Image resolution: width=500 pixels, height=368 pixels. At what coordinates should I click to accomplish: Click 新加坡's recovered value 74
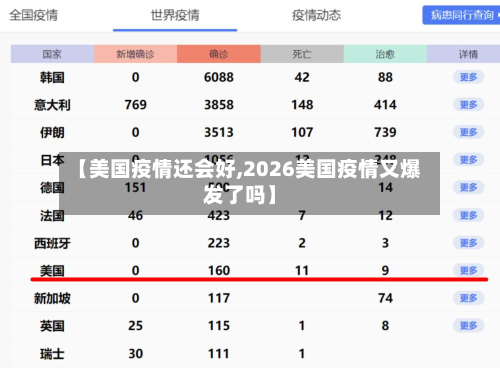tap(385, 298)
